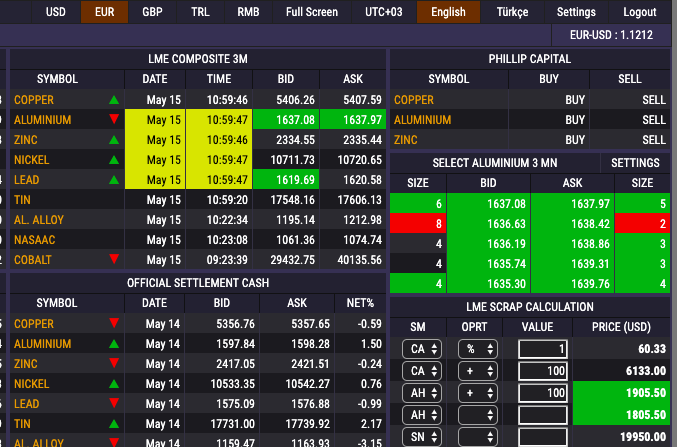Click OFFICIAL SETTLEMENT CASH header
677x447 pixels.
pyautogui.click(x=198, y=283)
